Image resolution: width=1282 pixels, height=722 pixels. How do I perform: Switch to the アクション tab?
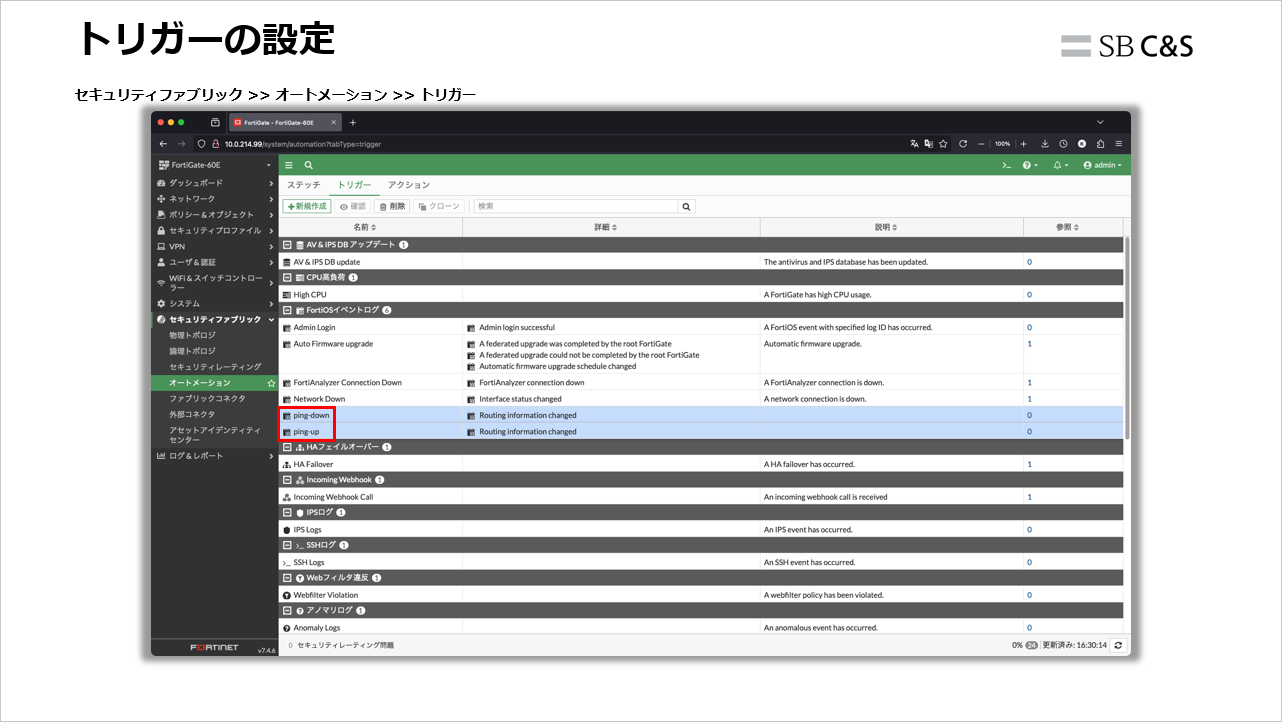[x=409, y=185]
